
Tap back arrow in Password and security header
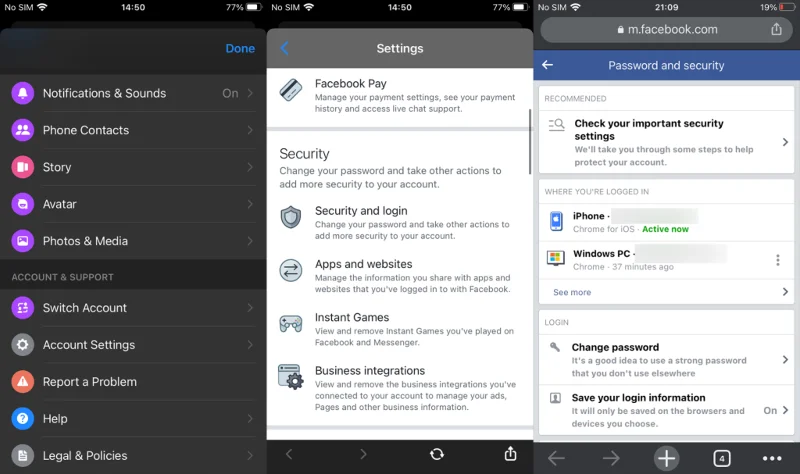[x=547, y=65]
